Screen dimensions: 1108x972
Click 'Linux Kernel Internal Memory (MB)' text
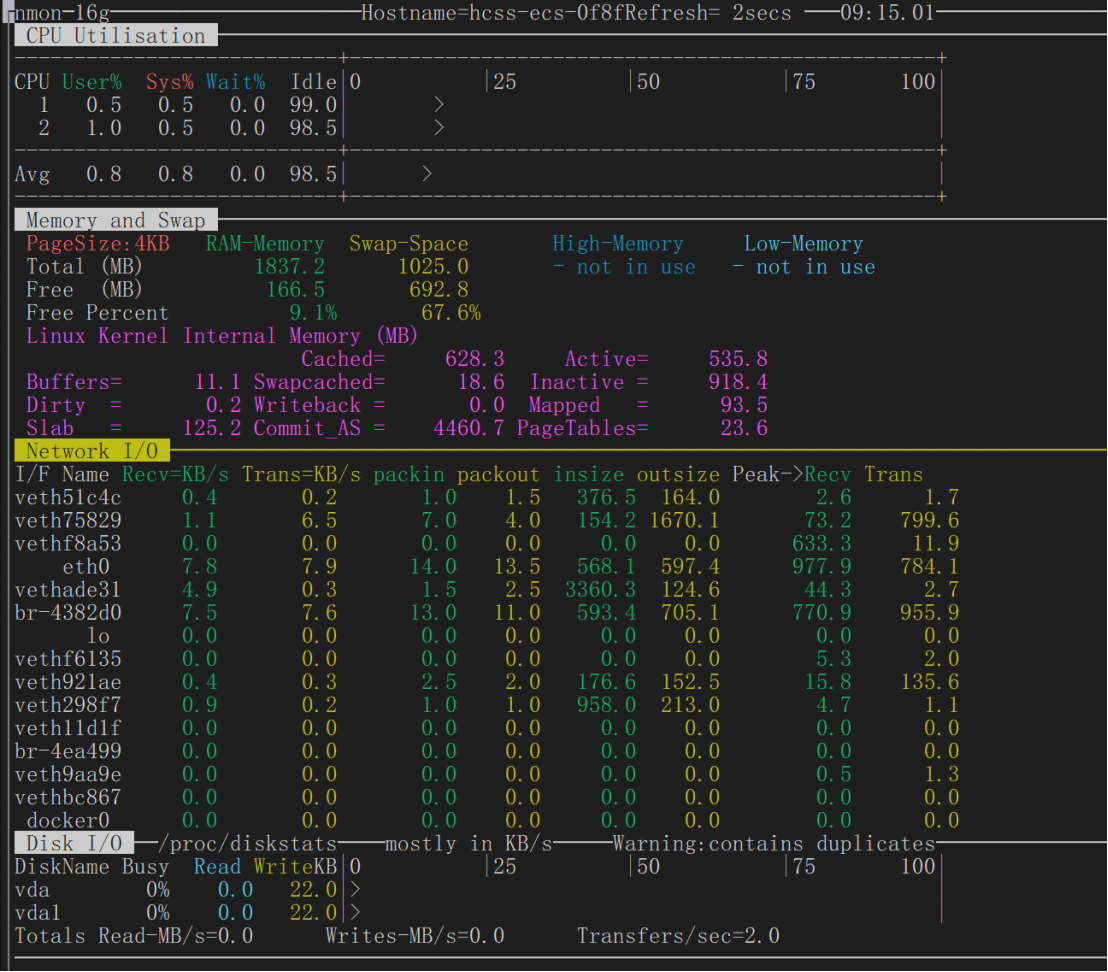point(222,336)
